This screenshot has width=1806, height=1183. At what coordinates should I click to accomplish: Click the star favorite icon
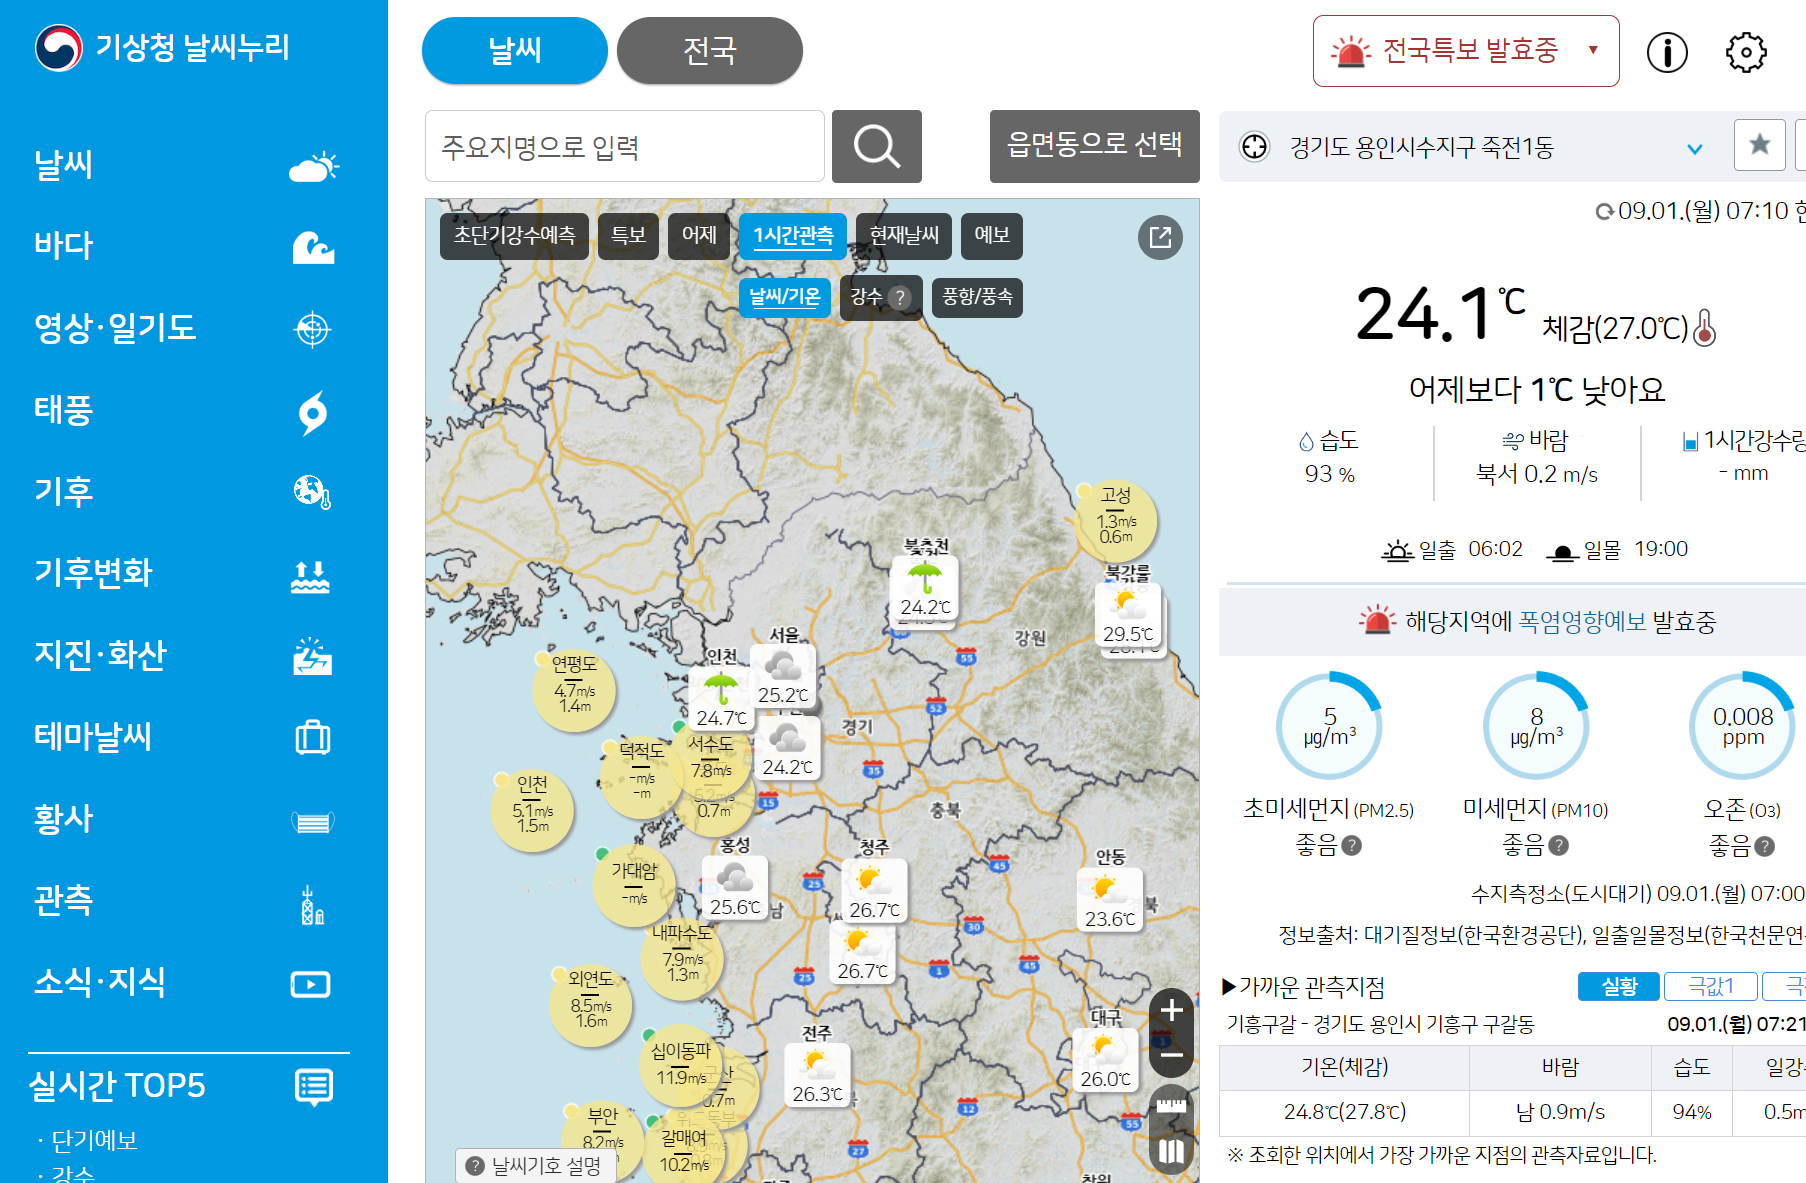(x=1760, y=145)
